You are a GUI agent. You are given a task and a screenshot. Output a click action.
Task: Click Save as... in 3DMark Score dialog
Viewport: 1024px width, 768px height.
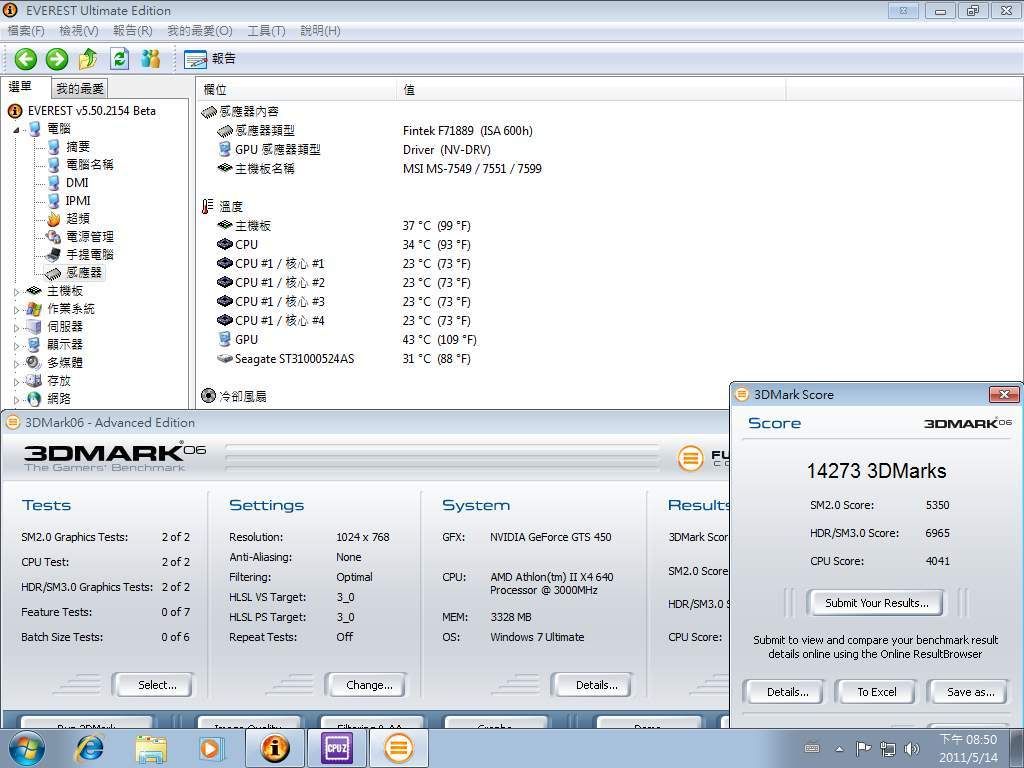[x=970, y=692]
